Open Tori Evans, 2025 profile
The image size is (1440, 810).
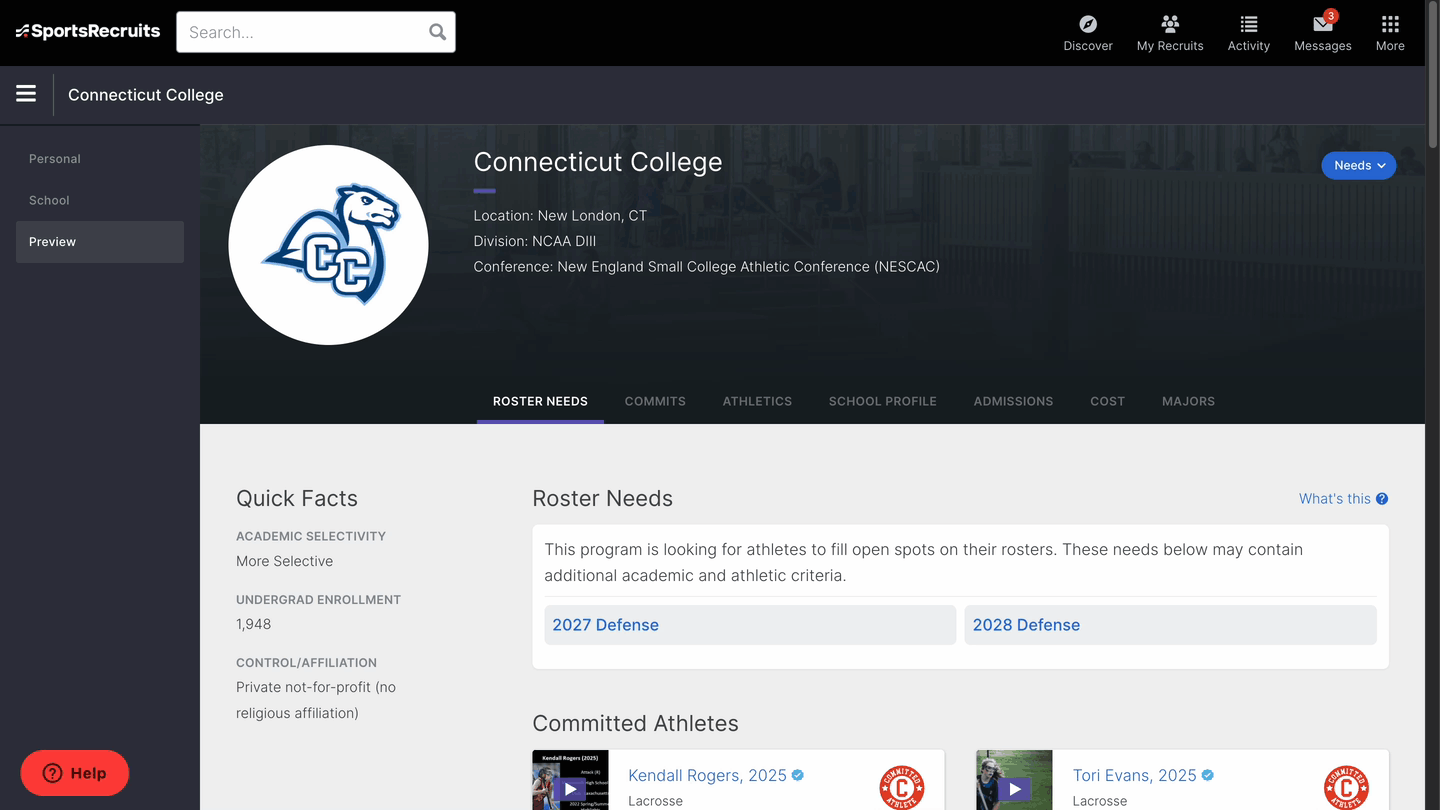tap(1134, 775)
